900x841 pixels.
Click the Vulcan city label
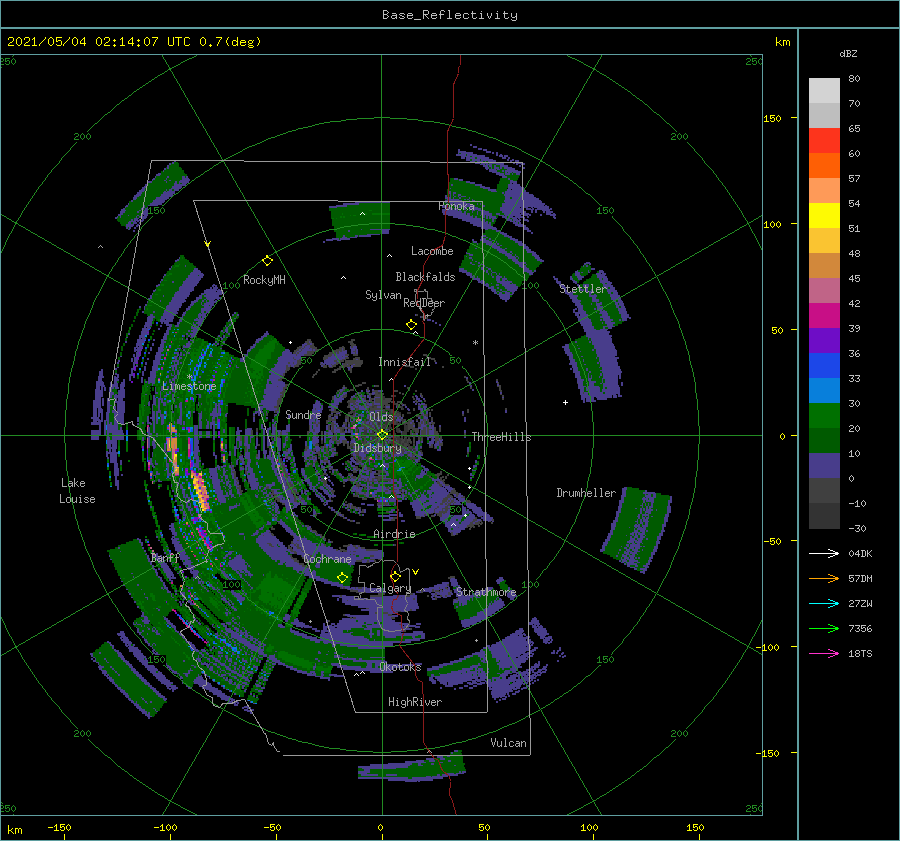pyautogui.click(x=509, y=743)
